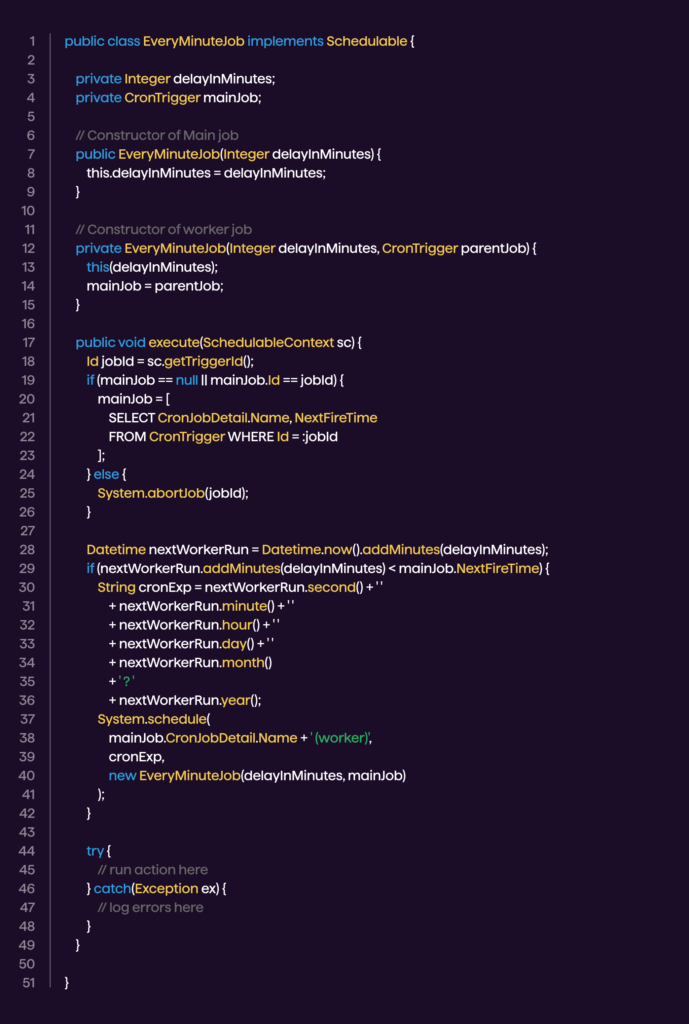
Task: Click the SchedulableContext parameter type
Action: [x=268, y=342]
